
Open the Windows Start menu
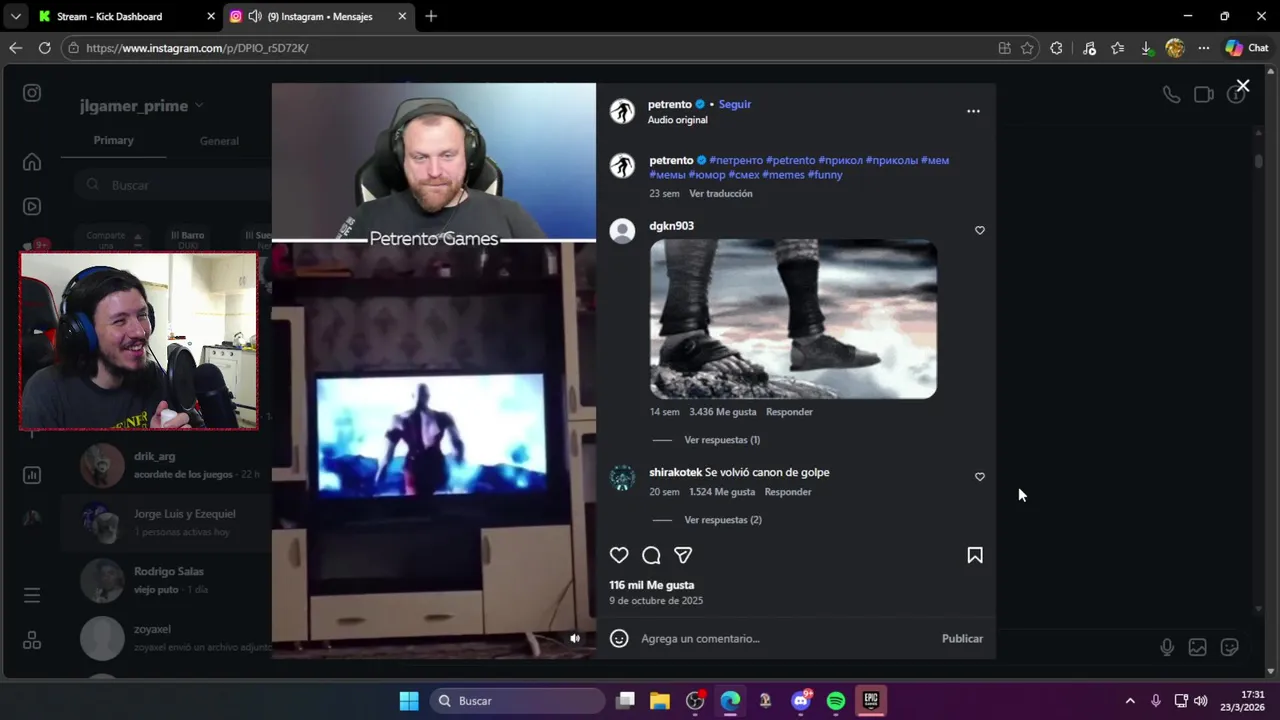pyautogui.click(x=409, y=701)
